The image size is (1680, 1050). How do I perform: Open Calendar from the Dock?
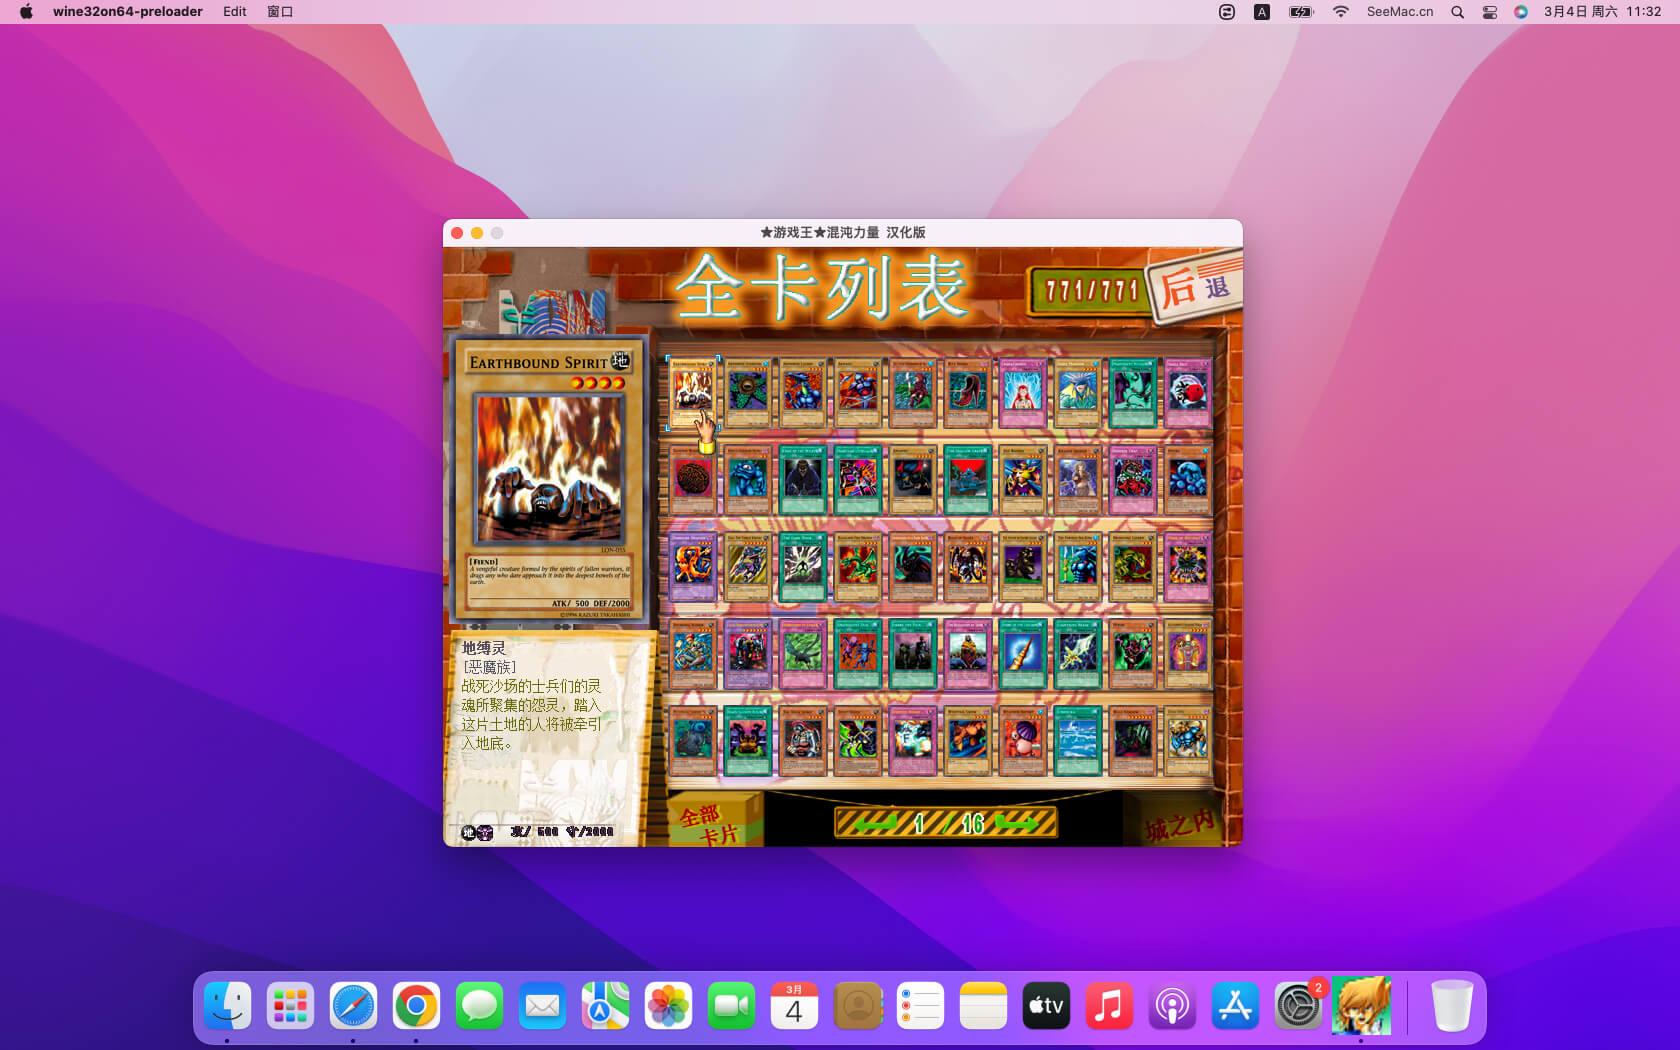794,1005
